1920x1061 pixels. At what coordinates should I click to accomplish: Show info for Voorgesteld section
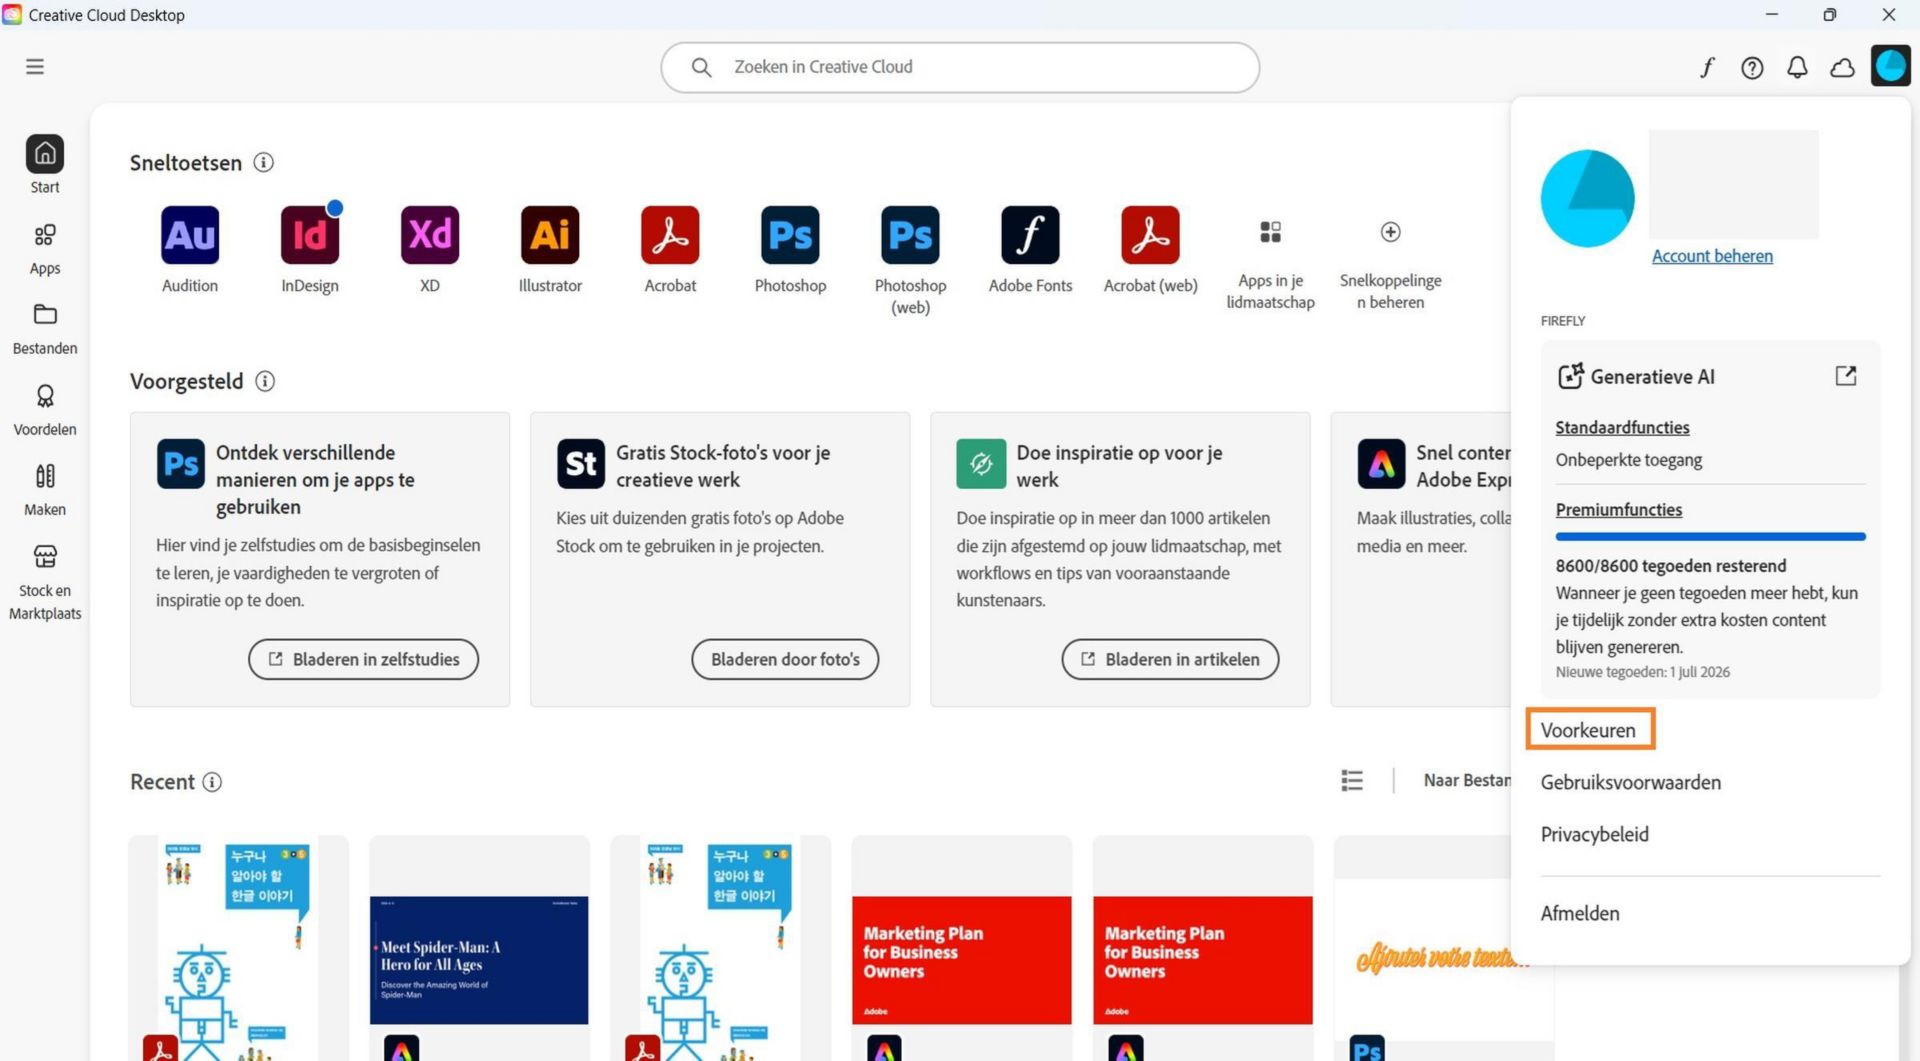pyautogui.click(x=265, y=381)
